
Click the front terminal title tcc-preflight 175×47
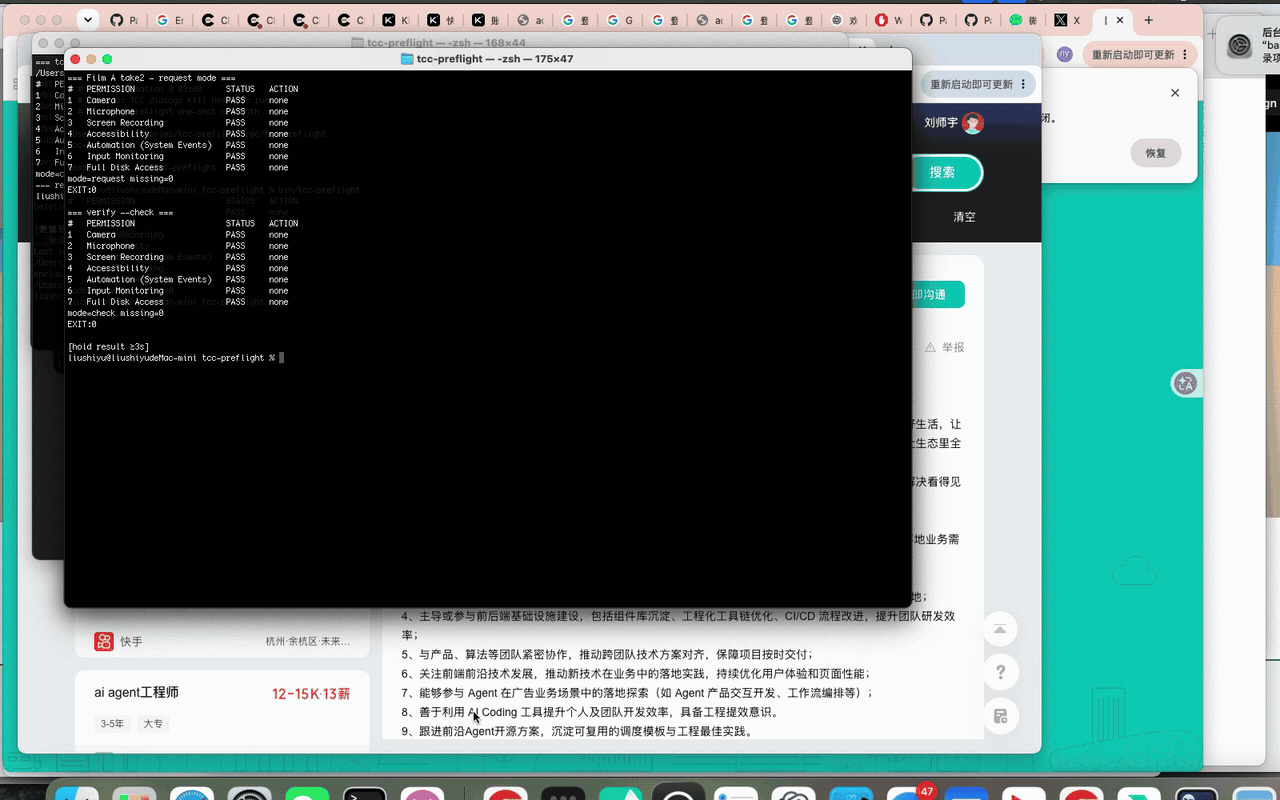pos(495,59)
